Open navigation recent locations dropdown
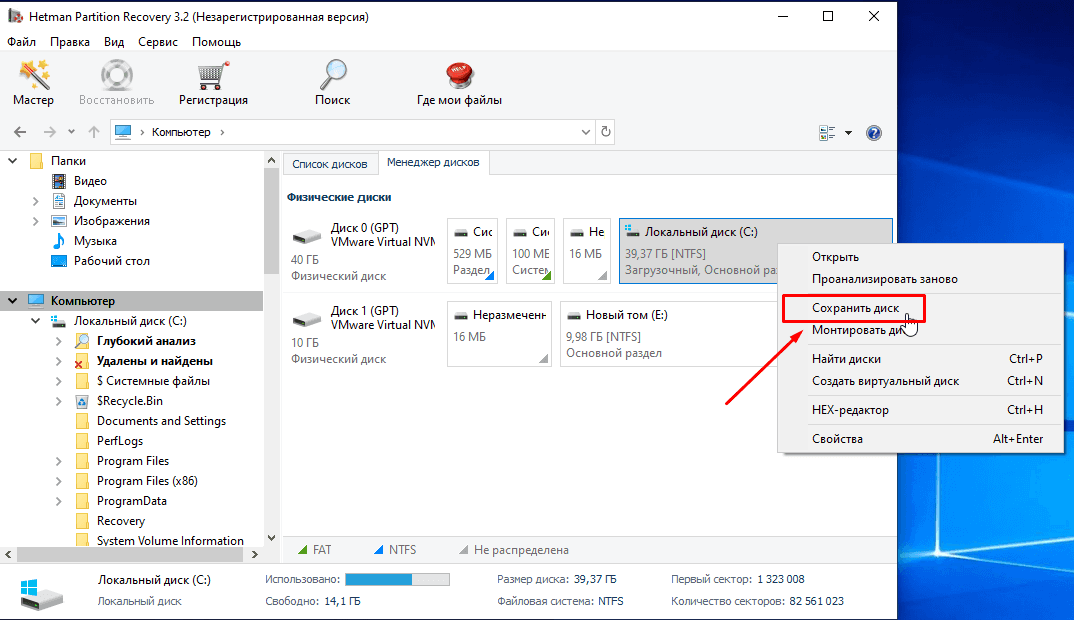The height and width of the screenshot is (620, 1074). click(x=71, y=132)
